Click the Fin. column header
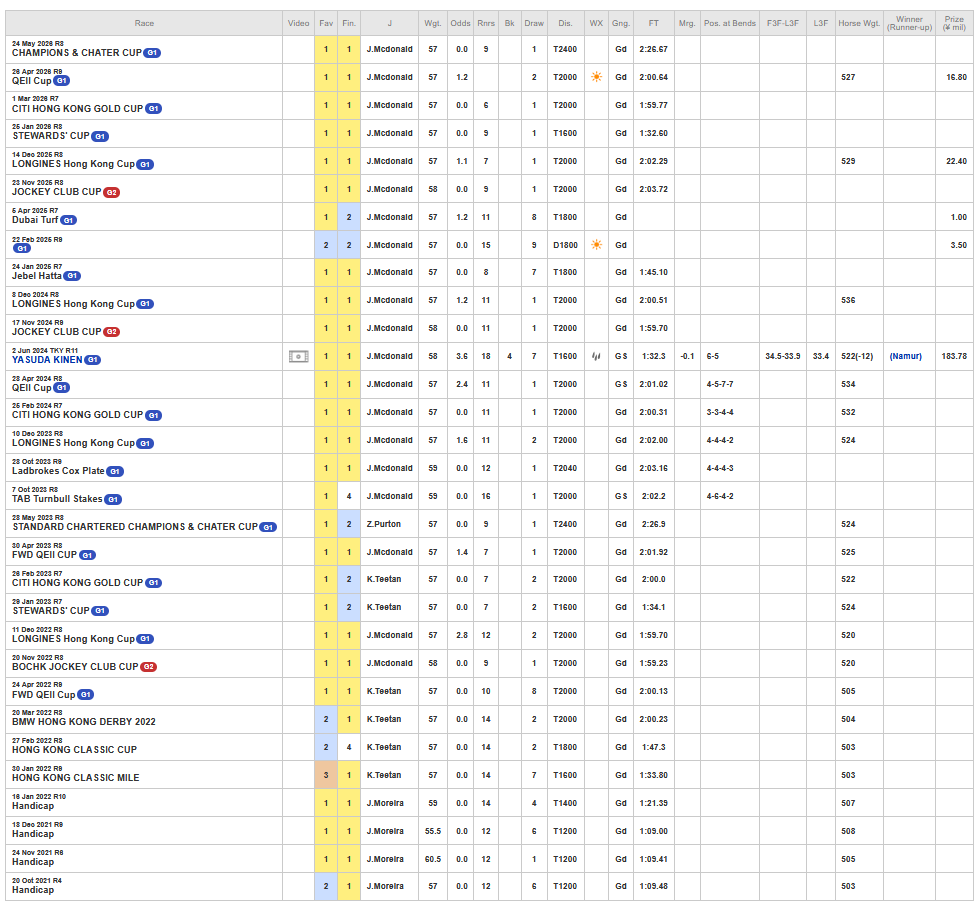The width and height of the screenshot is (980, 907). [349, 23]
